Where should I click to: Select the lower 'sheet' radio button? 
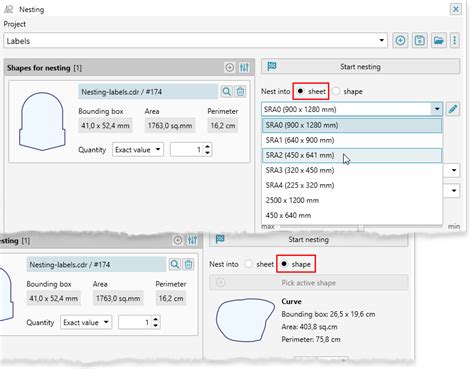(248, 264)
